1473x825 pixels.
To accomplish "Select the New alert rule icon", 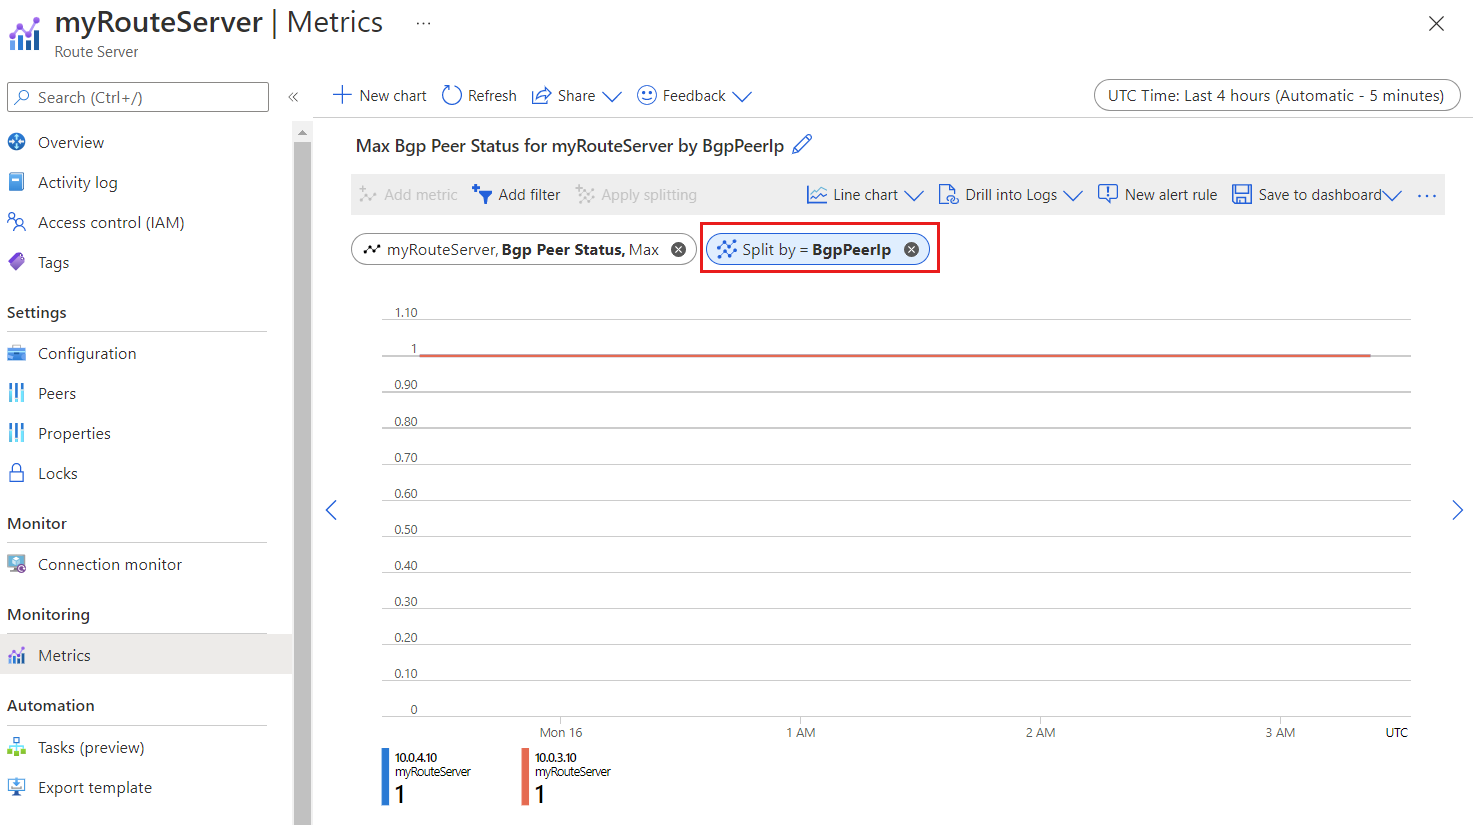I will tap(1110, 194).
